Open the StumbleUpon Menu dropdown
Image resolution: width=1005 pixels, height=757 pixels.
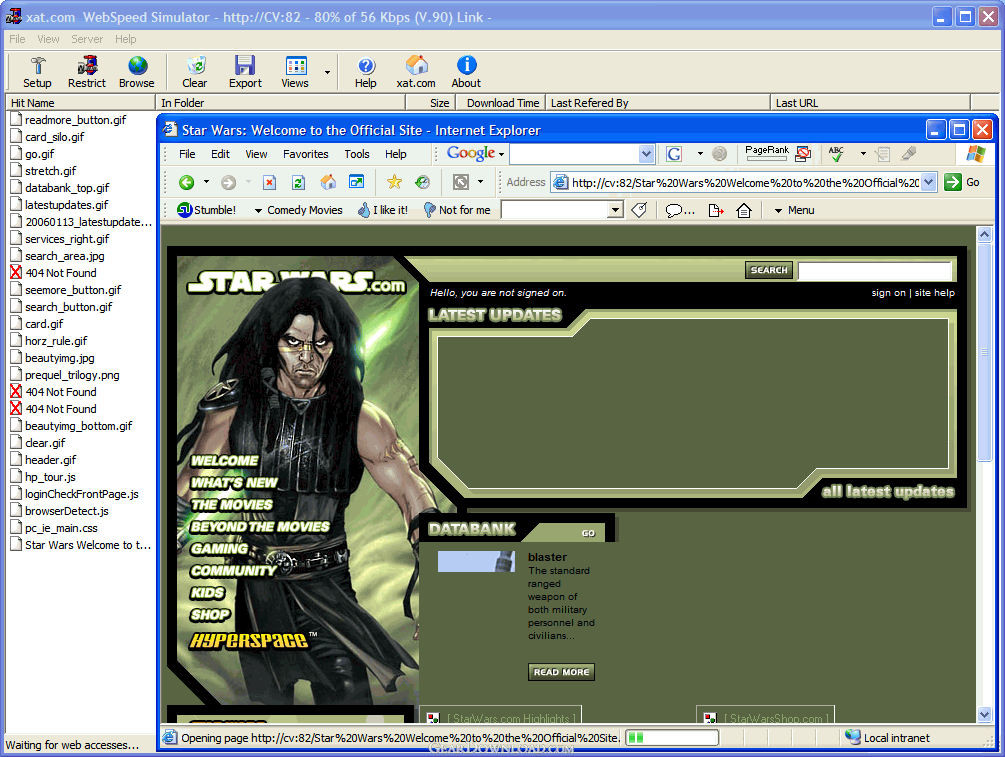point(794,210)
